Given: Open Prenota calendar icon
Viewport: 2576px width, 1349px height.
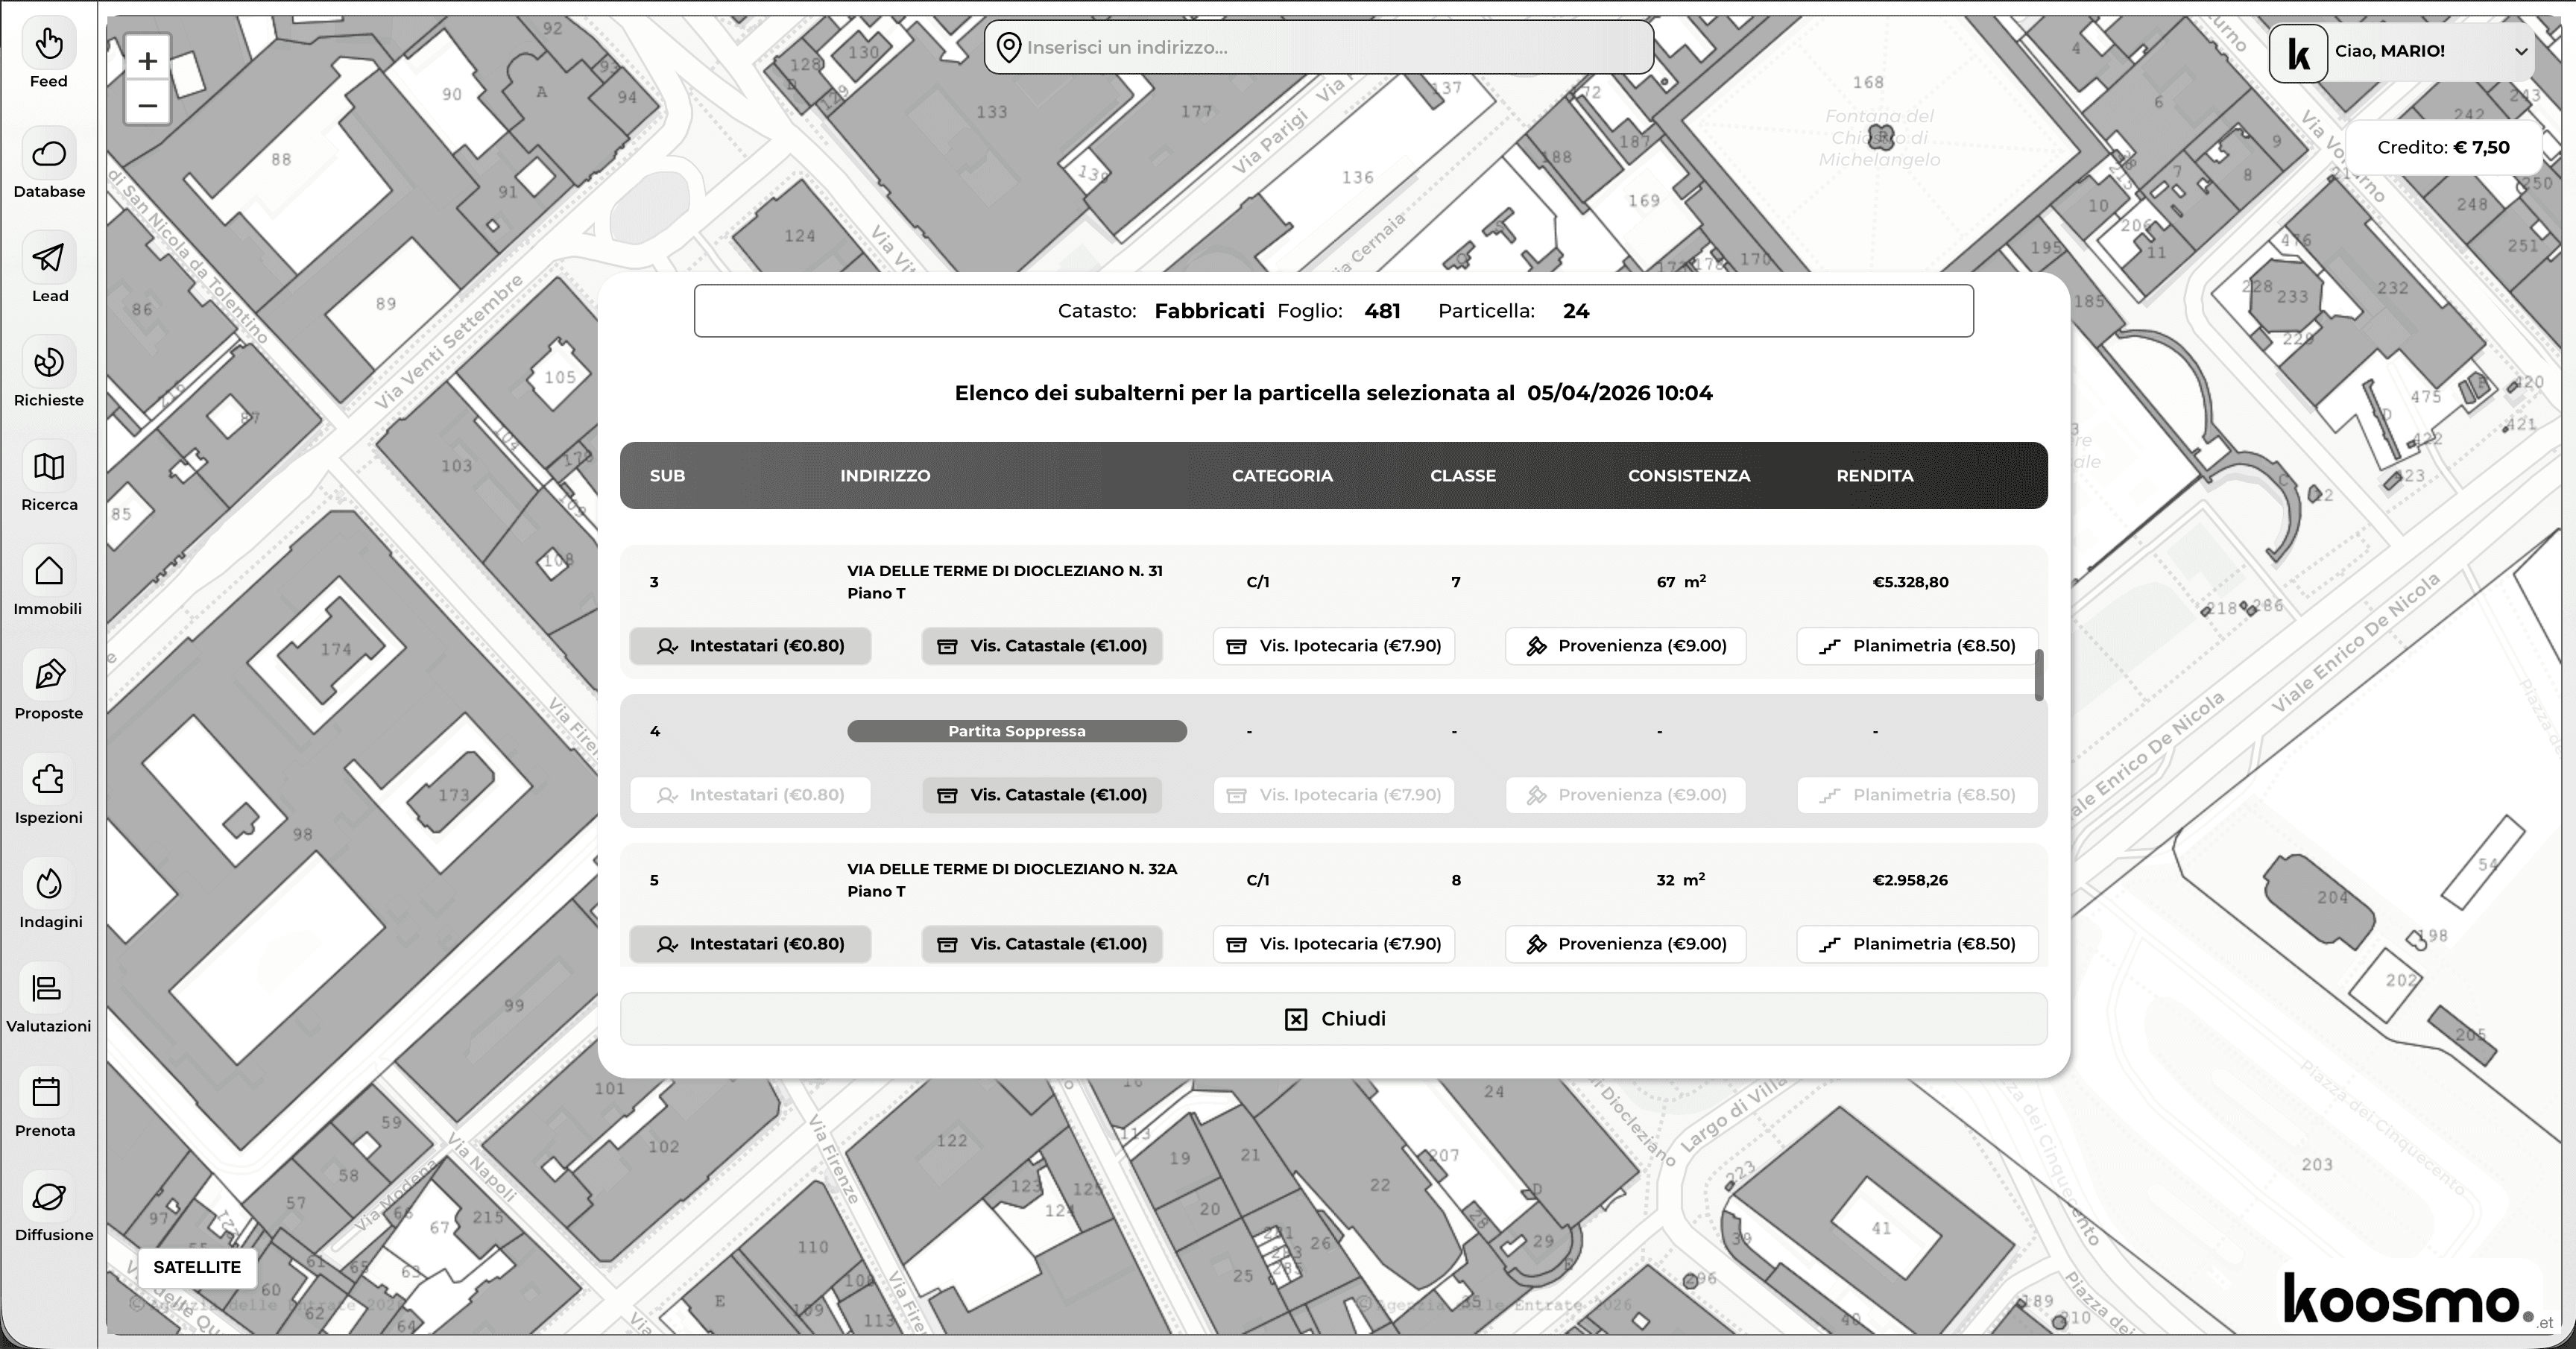Looking at the screenshot, I should point(46,1092).
